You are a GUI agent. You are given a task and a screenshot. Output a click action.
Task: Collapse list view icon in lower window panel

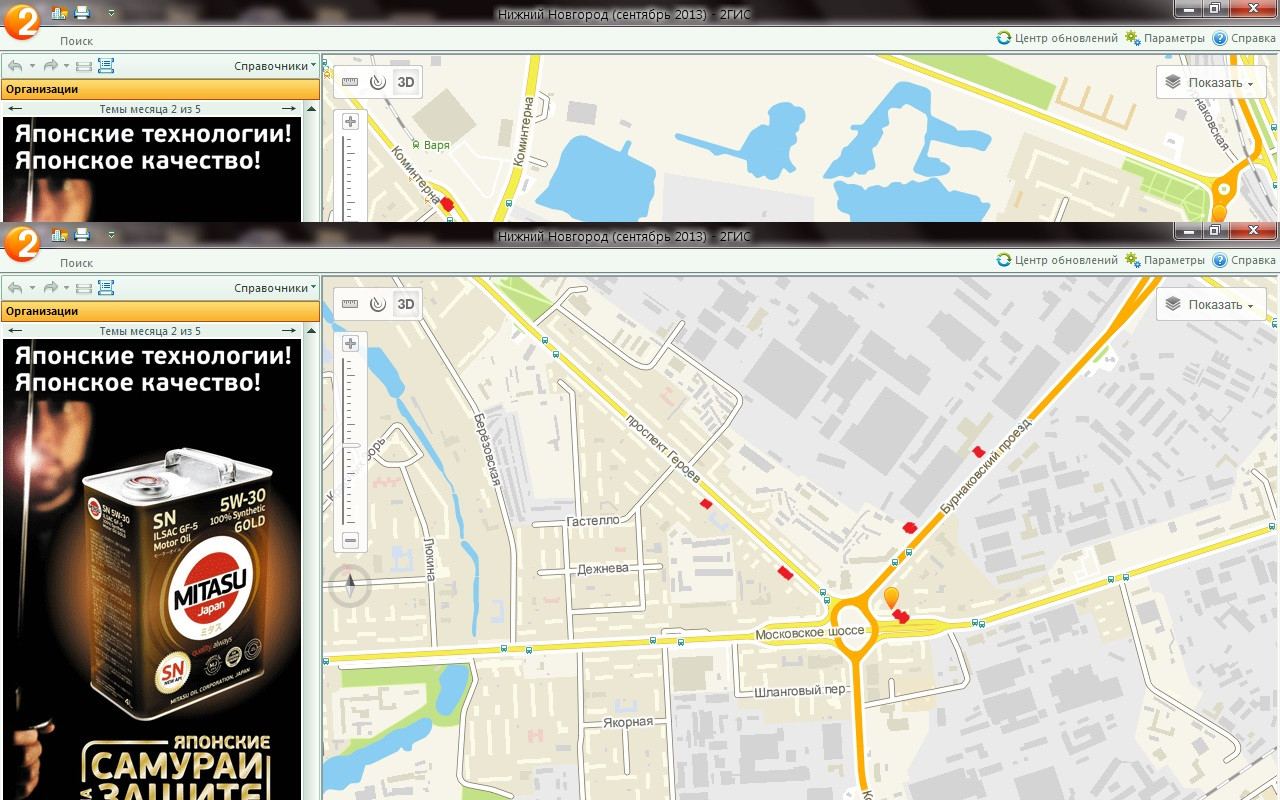(84, 288)
